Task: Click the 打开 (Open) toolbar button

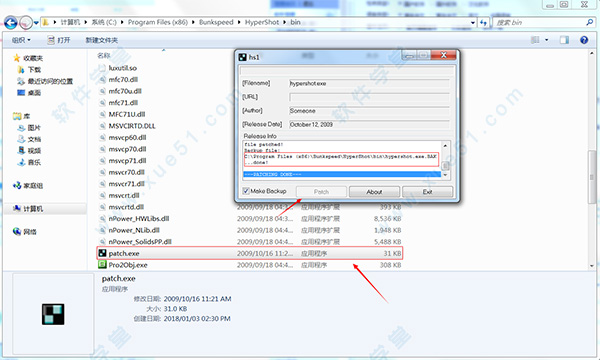Action: (59, 40)
